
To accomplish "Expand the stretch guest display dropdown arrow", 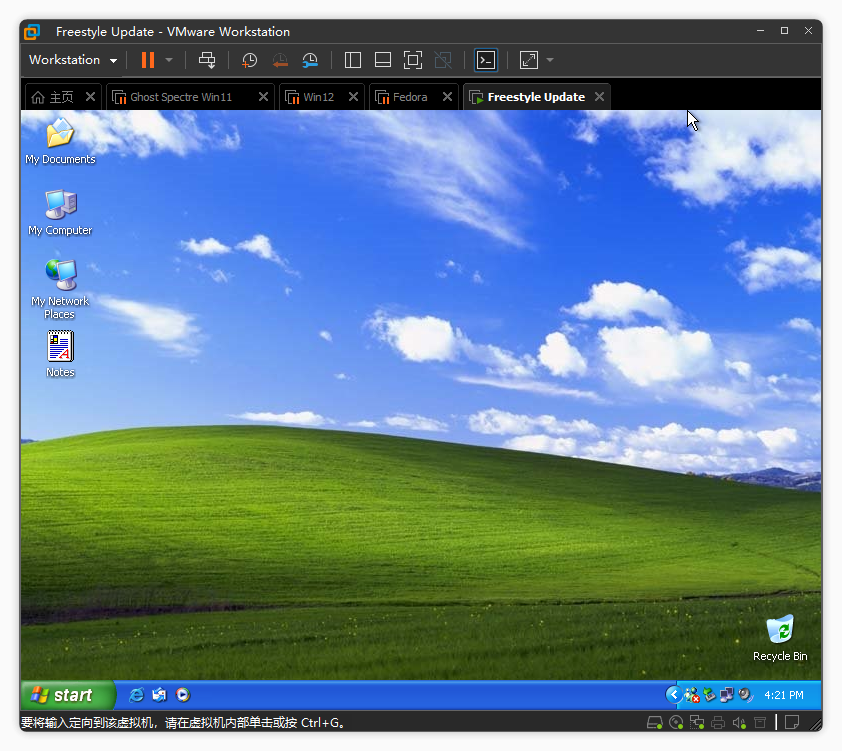I will [x=550, y=60].
